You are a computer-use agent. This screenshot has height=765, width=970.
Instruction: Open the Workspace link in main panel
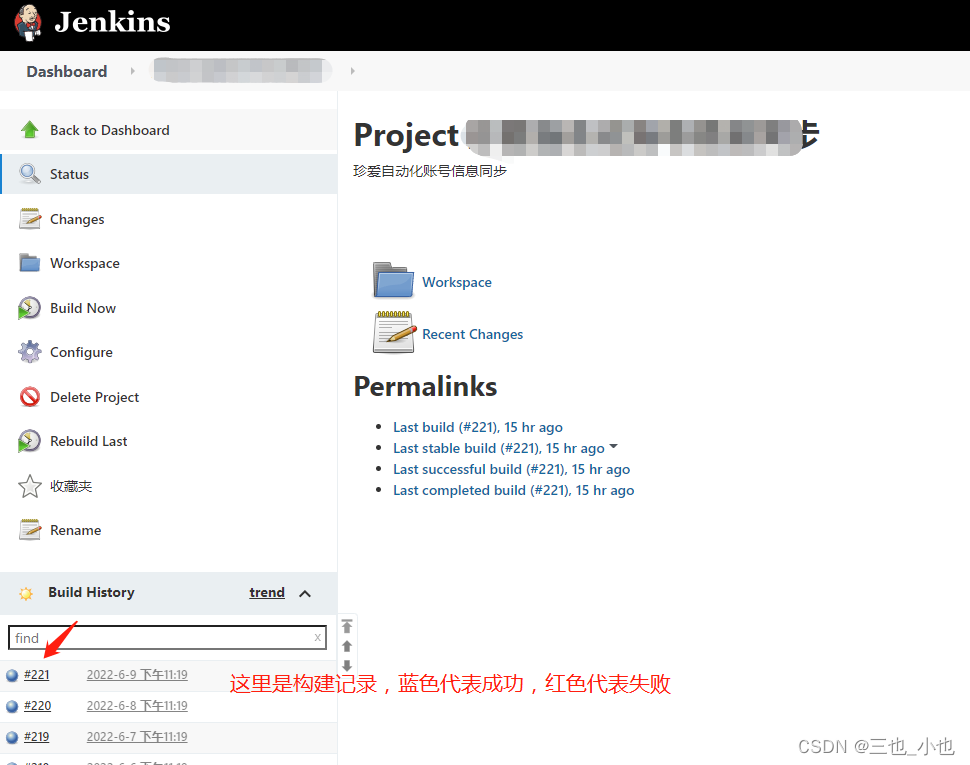(x=457, y=282)
